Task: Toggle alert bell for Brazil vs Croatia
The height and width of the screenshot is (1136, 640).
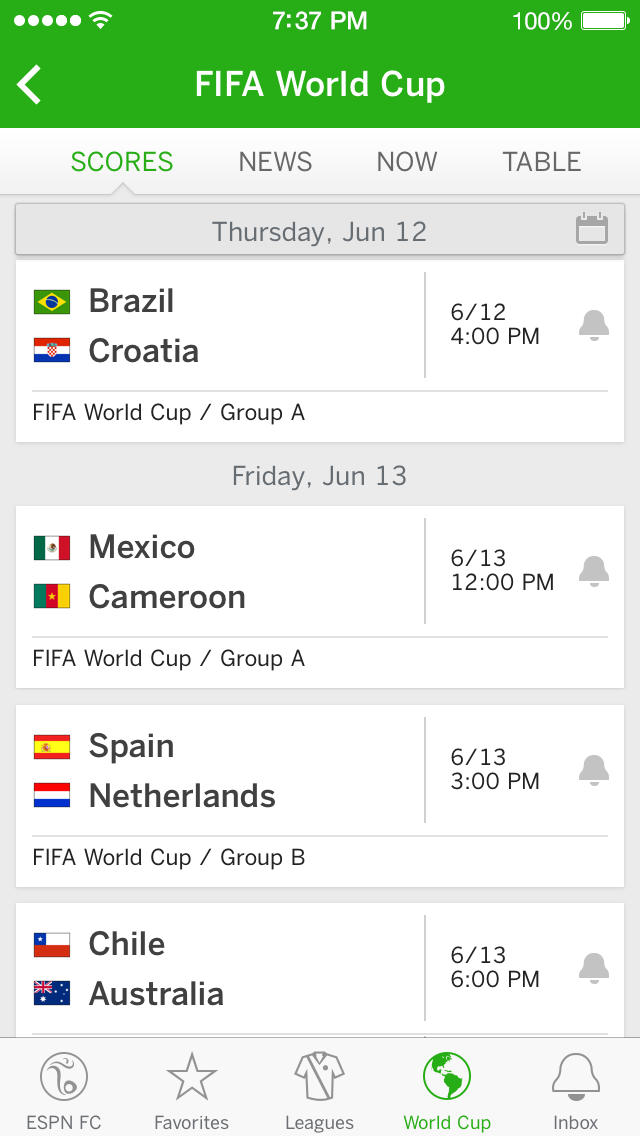Action: (x=594, y=325)
